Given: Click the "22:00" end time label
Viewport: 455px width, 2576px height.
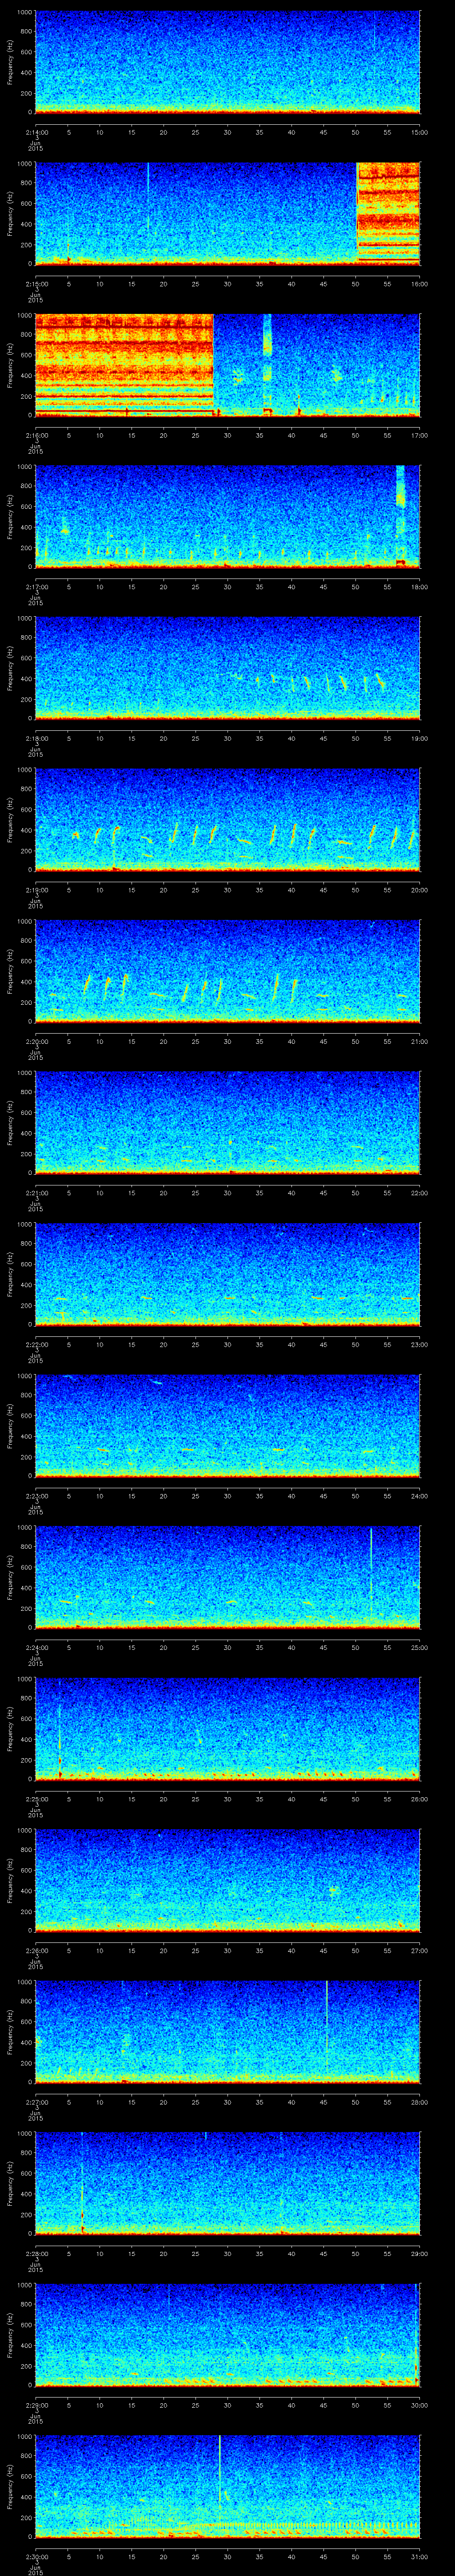Looking at the screenshot, I should click(419, 1193).
